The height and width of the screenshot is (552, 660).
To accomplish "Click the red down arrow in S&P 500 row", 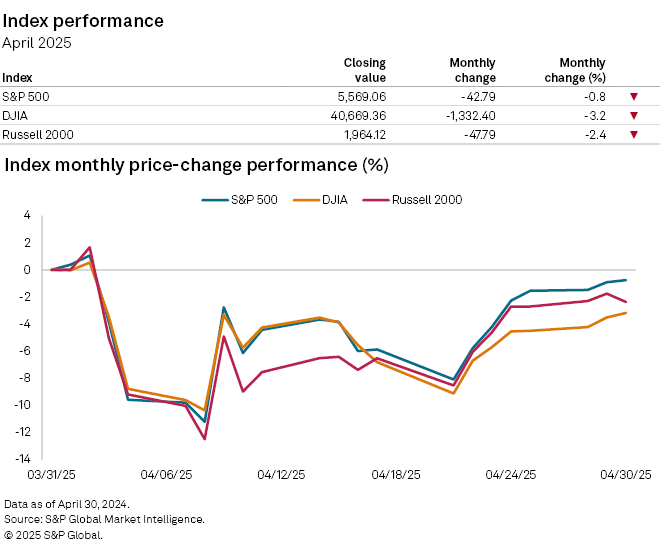I will tap(634, 97).
